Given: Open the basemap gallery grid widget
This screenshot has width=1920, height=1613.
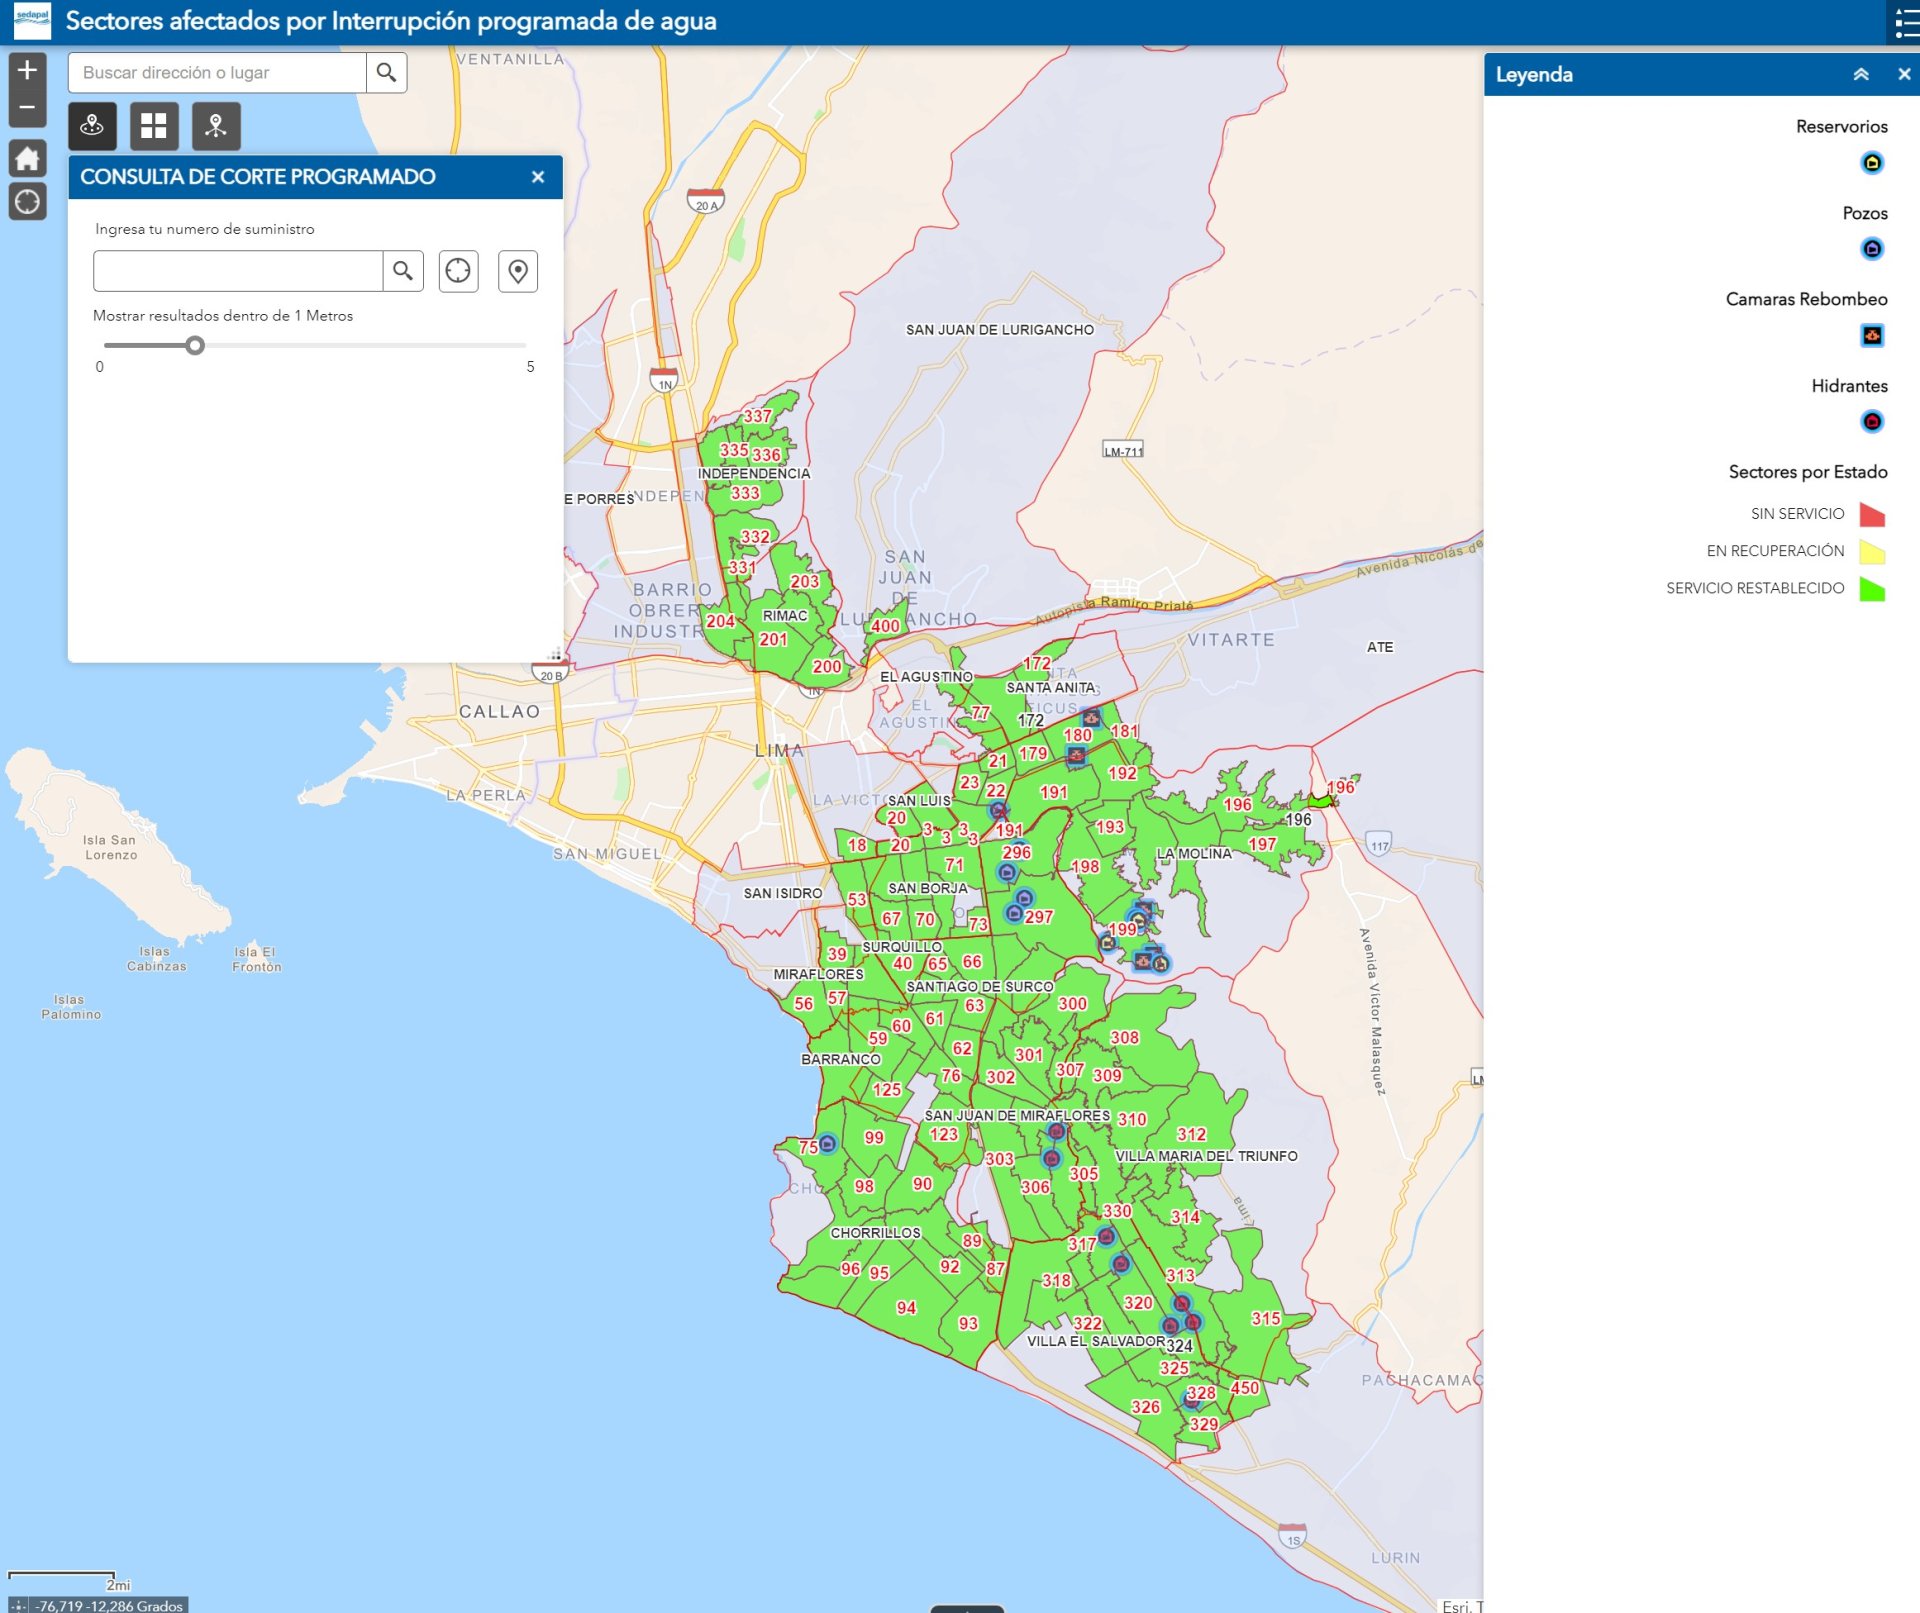Looking at the screenshot, I should 154,126.
